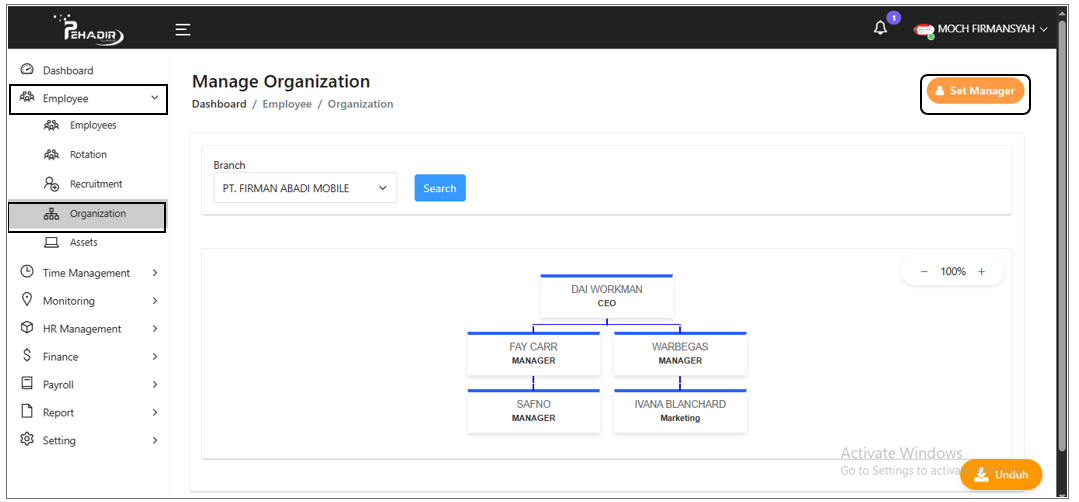Screen dimensions: 1079x502
Task: Select WARBEGAS manager node
Action: (x=680, y=353)
